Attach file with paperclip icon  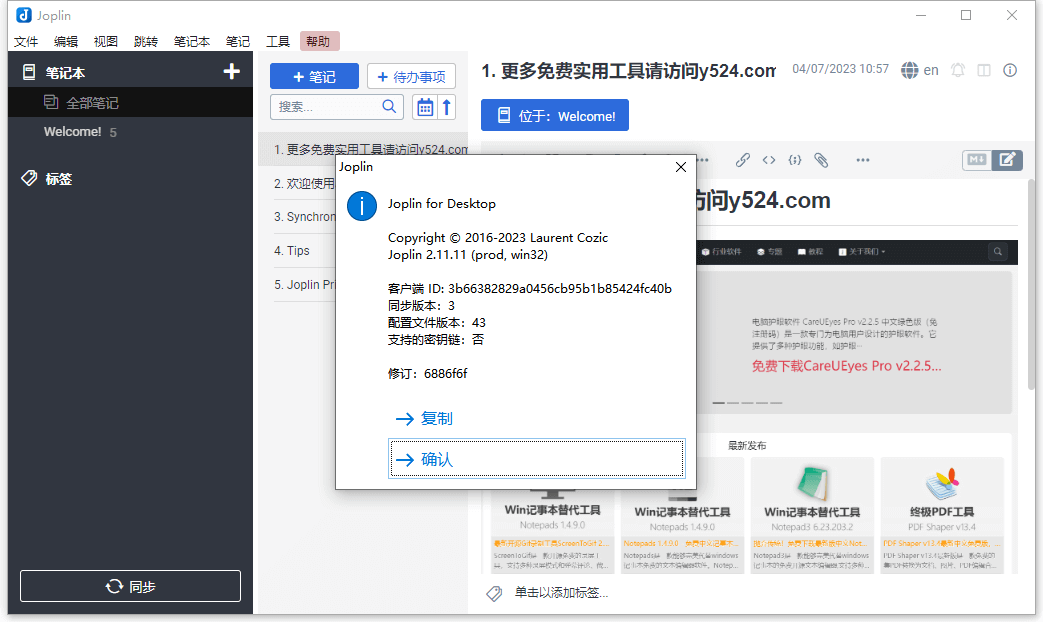pyautogui.click(x=821, y=160)
